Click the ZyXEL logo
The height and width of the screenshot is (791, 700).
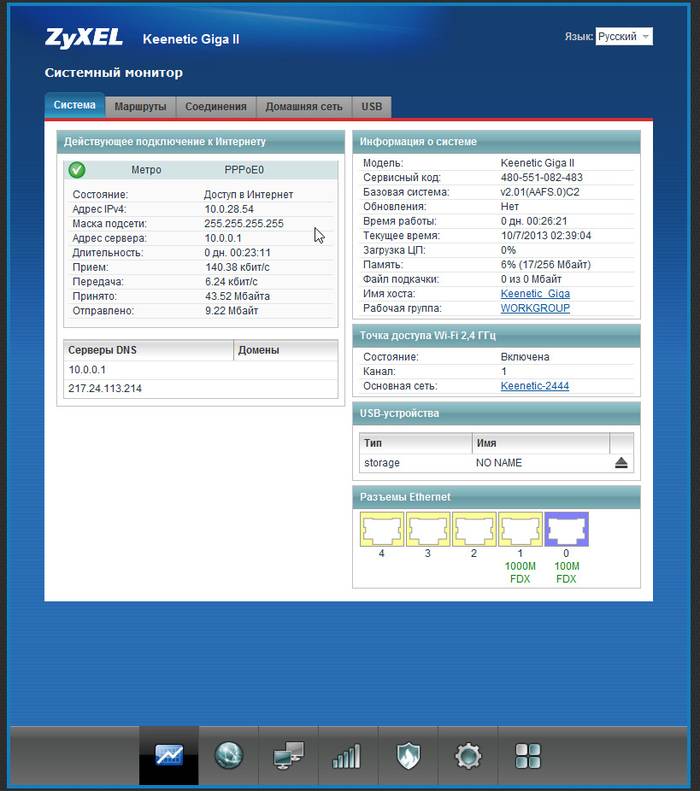[84, 38]
